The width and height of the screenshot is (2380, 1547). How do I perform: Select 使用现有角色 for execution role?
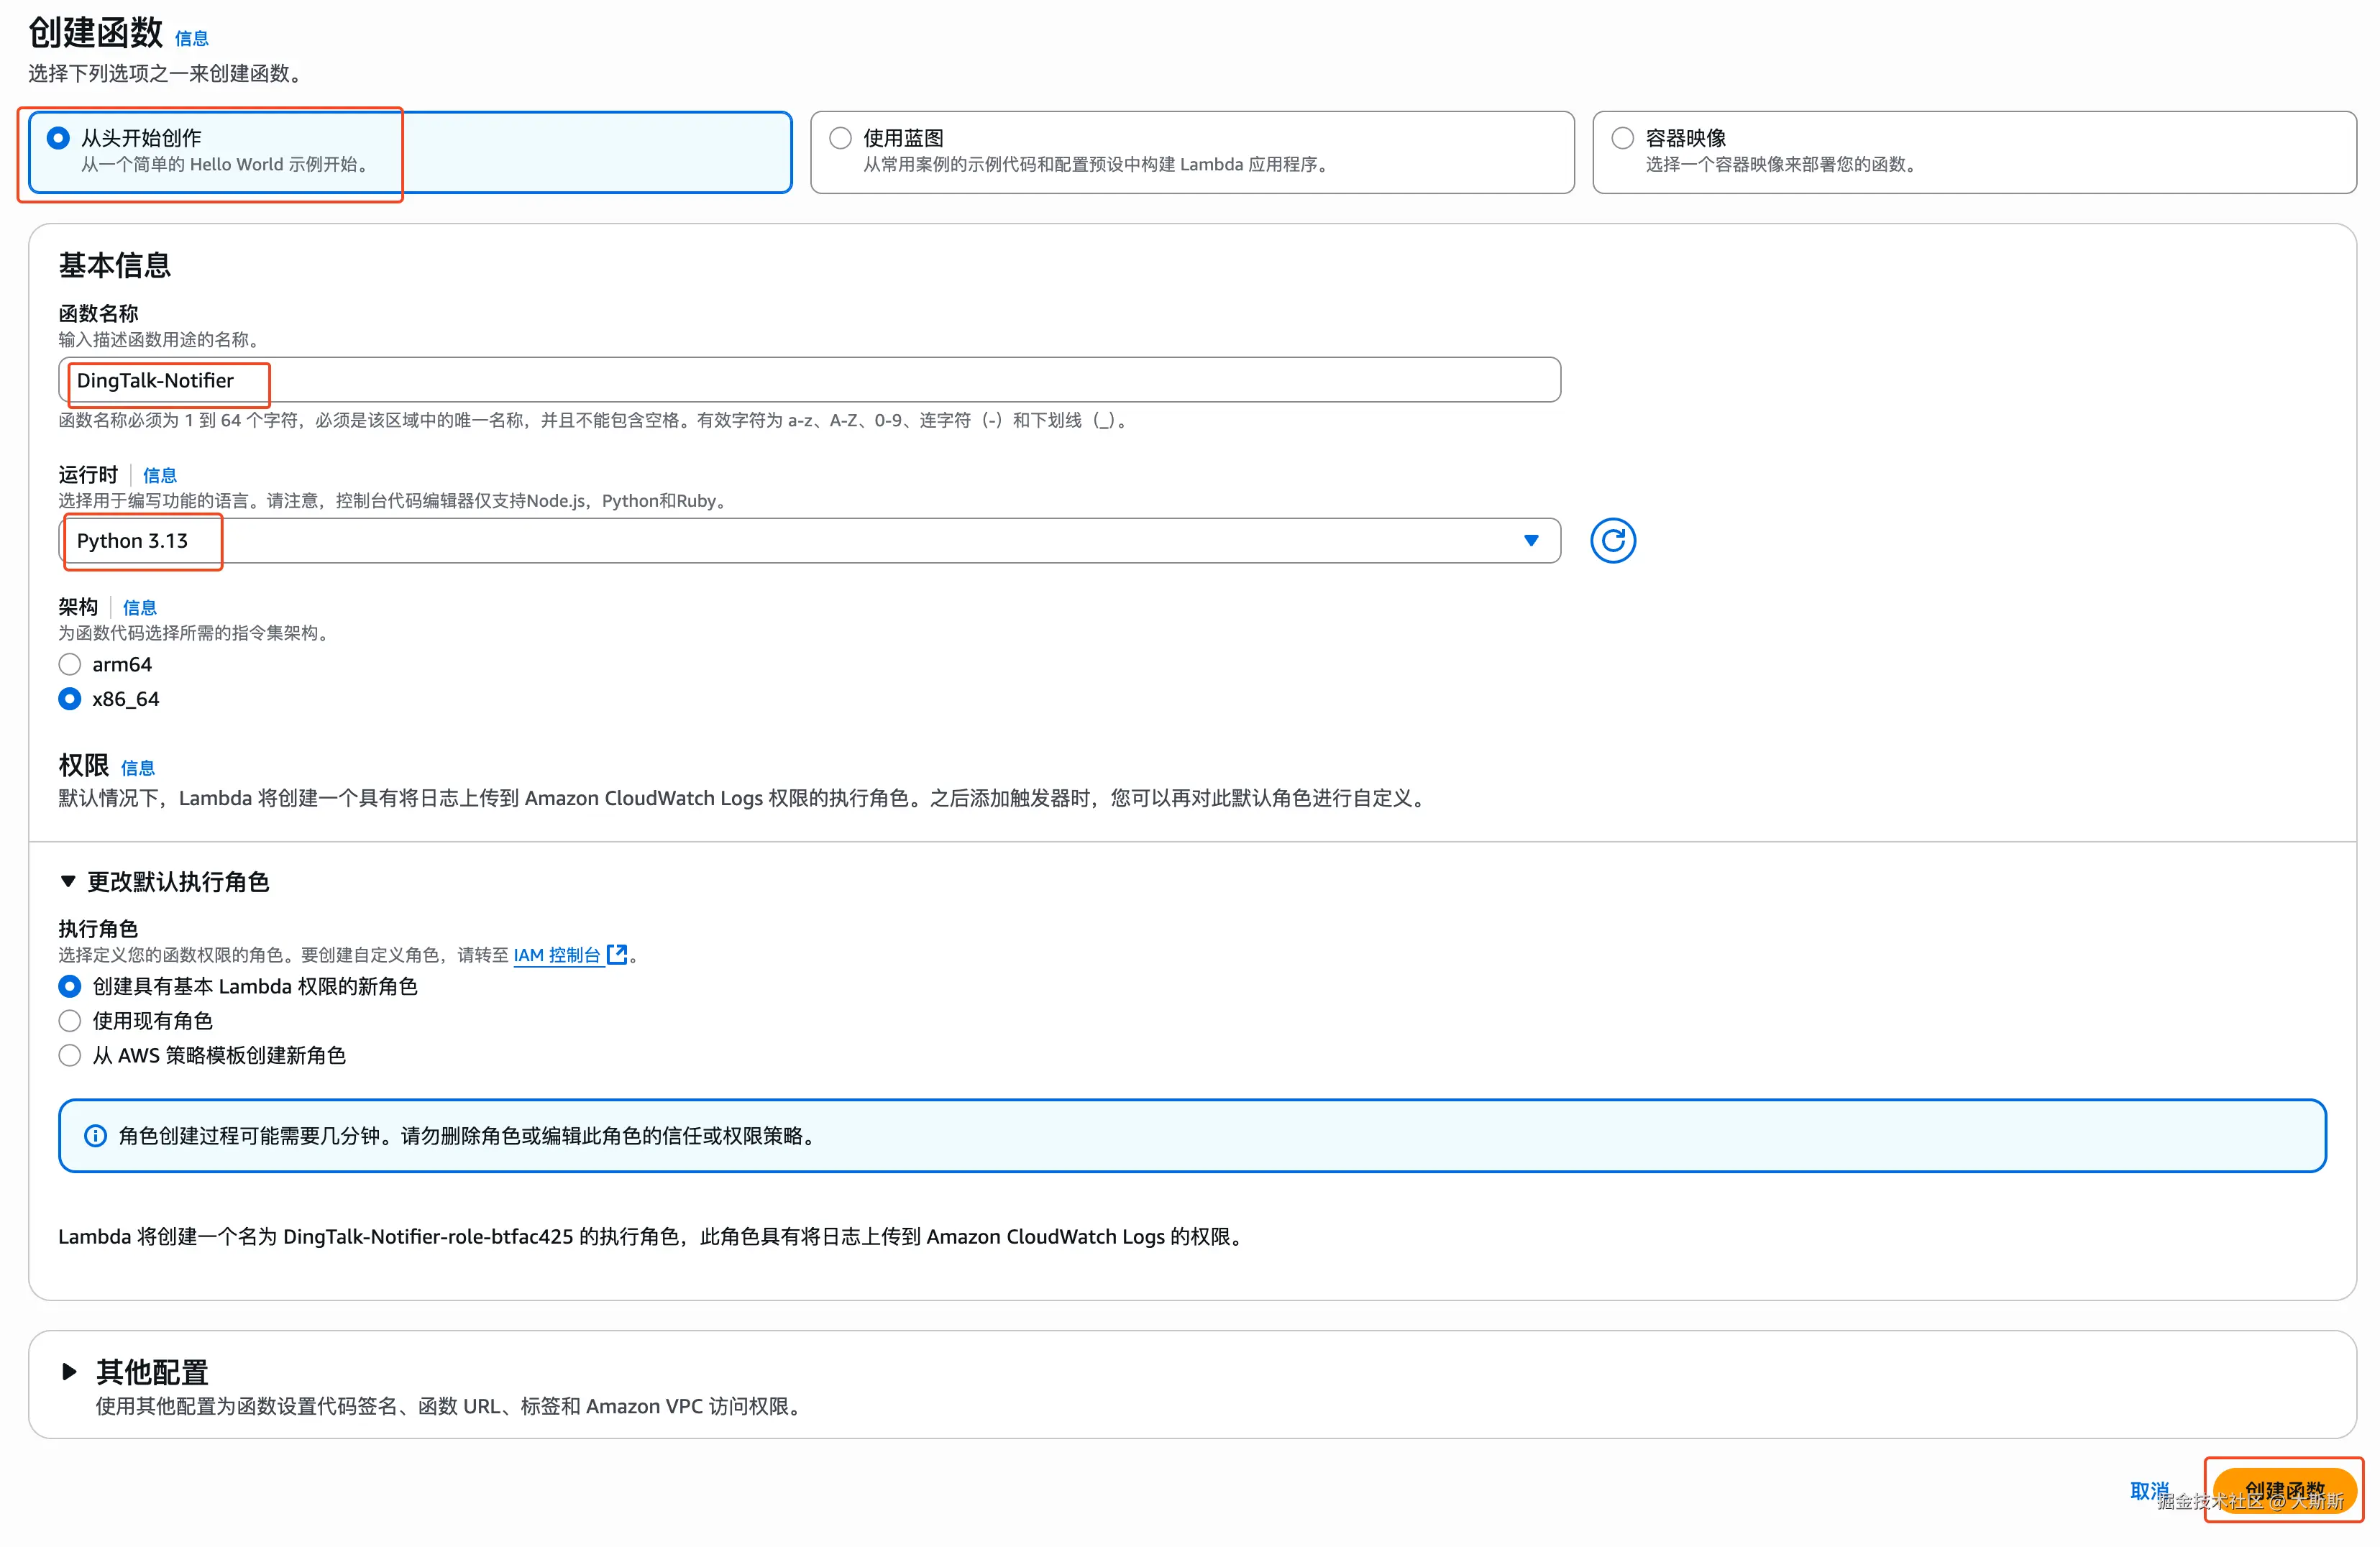(x=70, y=1021)
